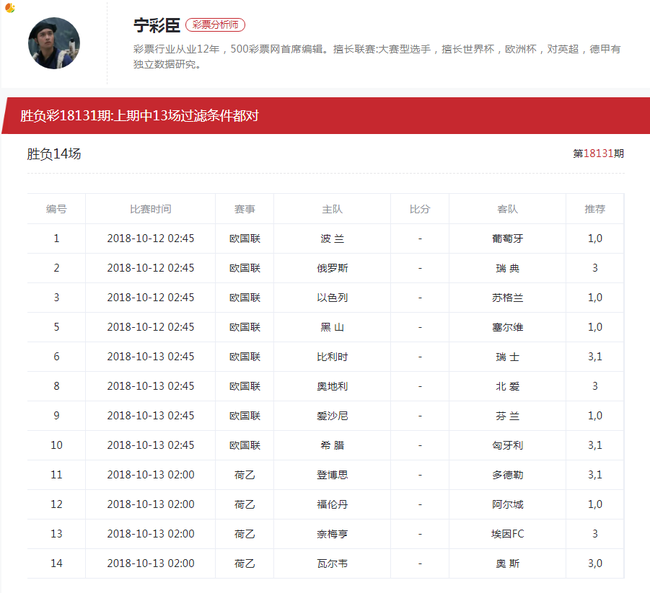Select away team 阿尔城
Screen dimensions: 650x593
point(507,505)
